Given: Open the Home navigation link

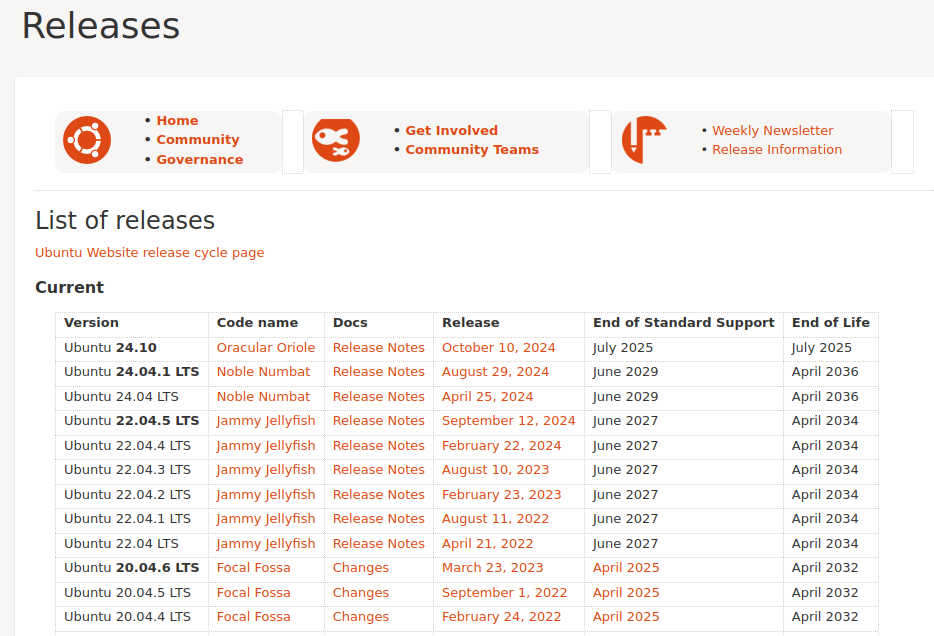Looking at the screenshot, I should coord(178,120).
